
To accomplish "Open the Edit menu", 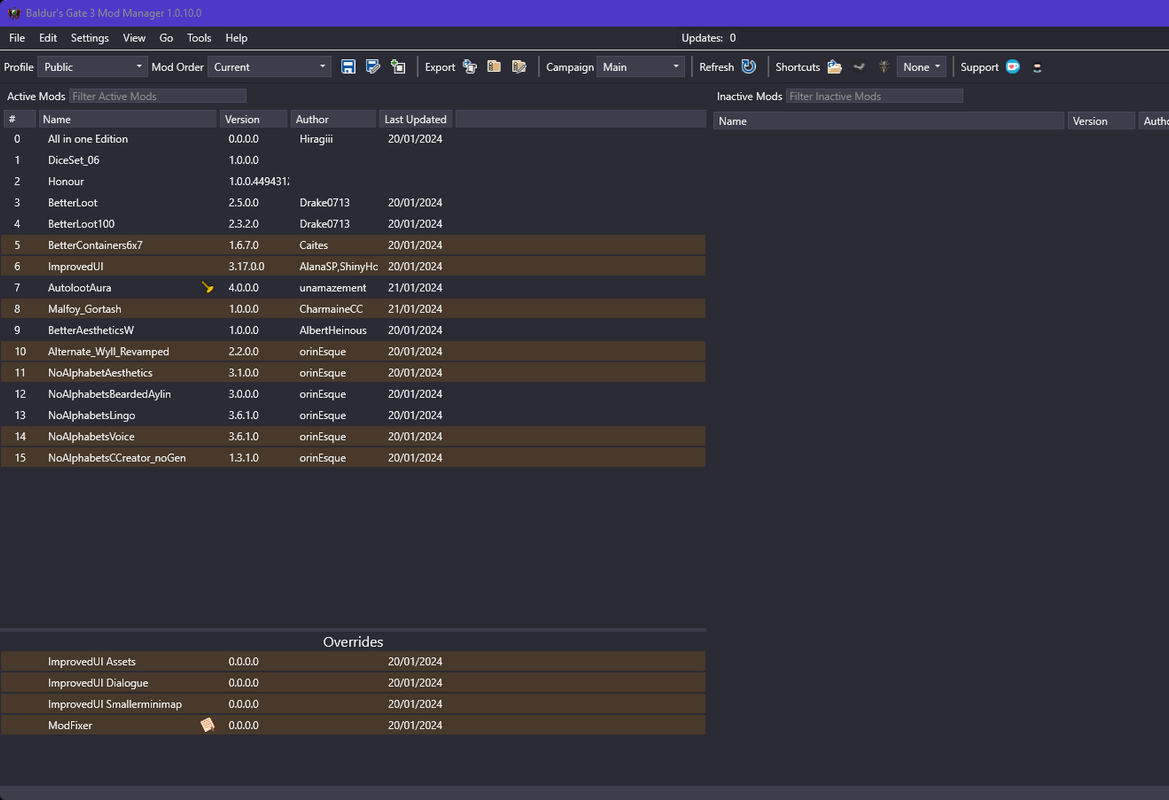I will point(48,38).
